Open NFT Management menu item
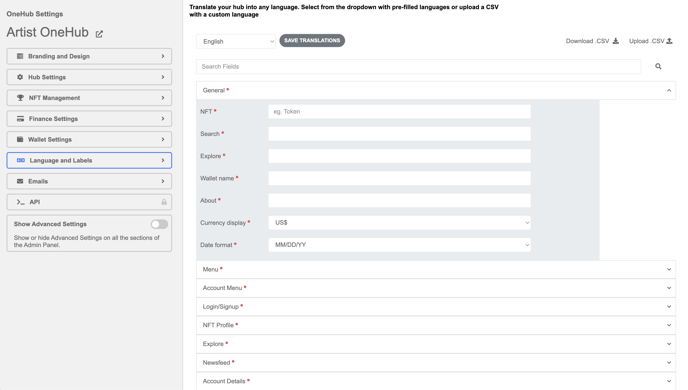 pos(89,98)
